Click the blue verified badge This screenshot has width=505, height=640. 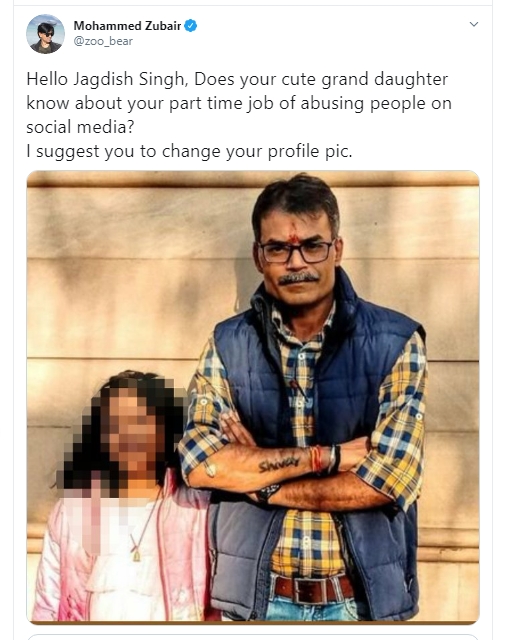pyautogui.click(x=191, y=26)
